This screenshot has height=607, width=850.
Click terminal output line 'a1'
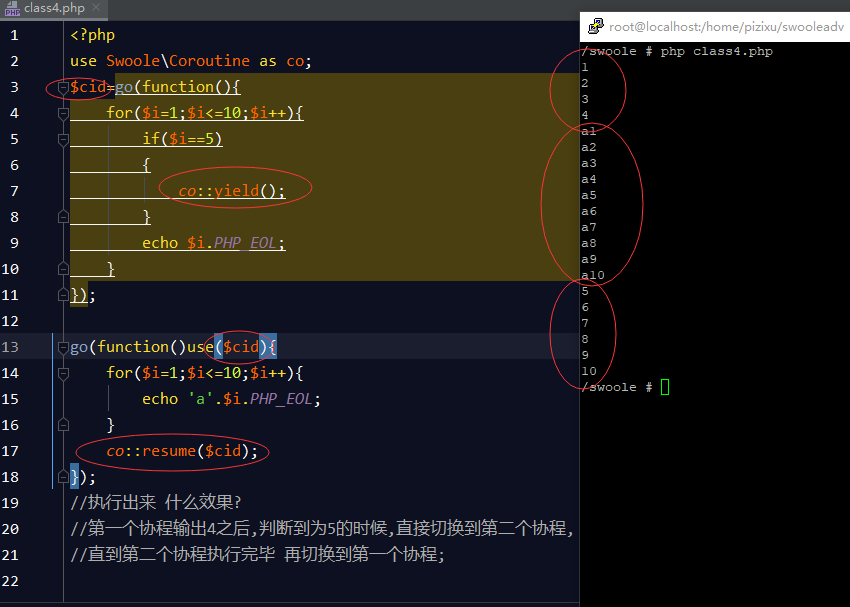589,131
